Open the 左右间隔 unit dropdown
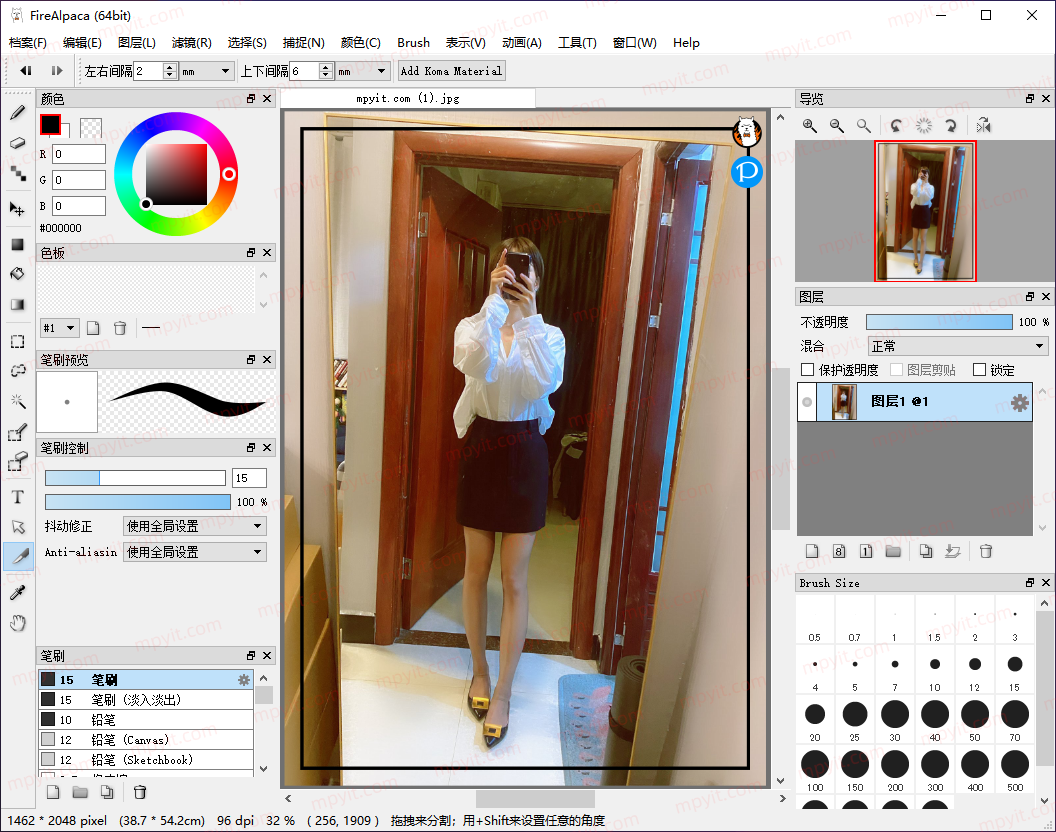 (207, 71)
